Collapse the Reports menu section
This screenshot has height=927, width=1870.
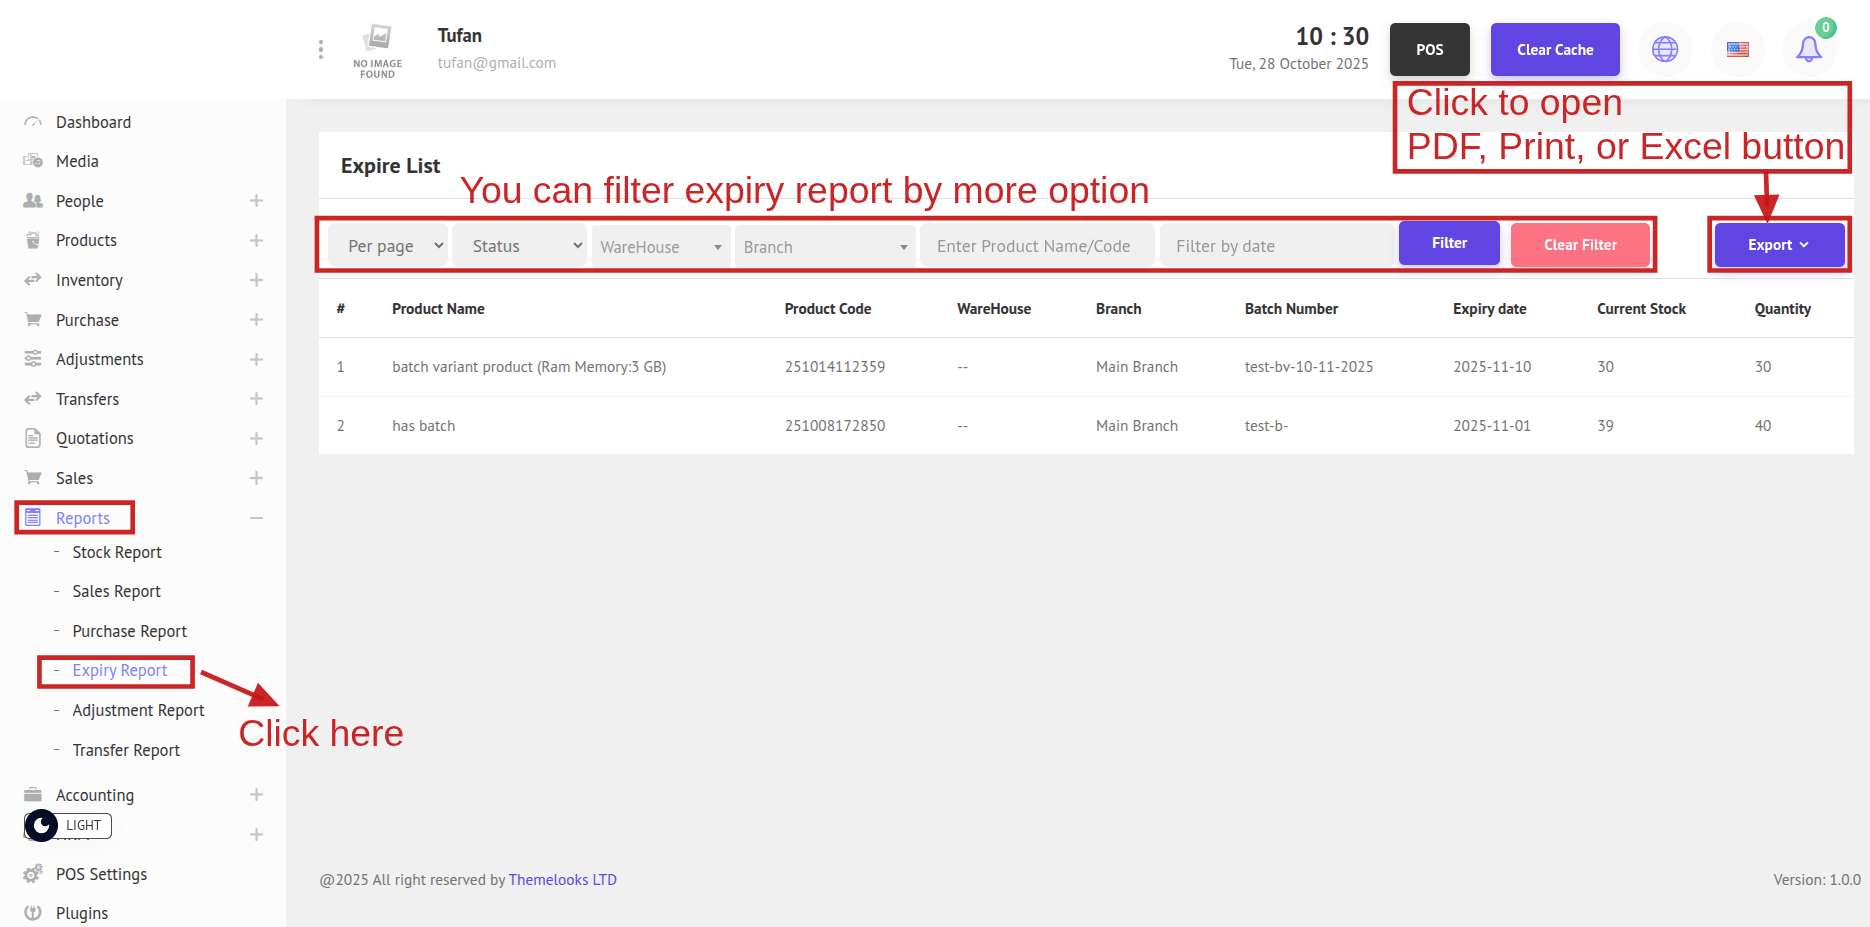pyautogui.click(x=256, y=518)
